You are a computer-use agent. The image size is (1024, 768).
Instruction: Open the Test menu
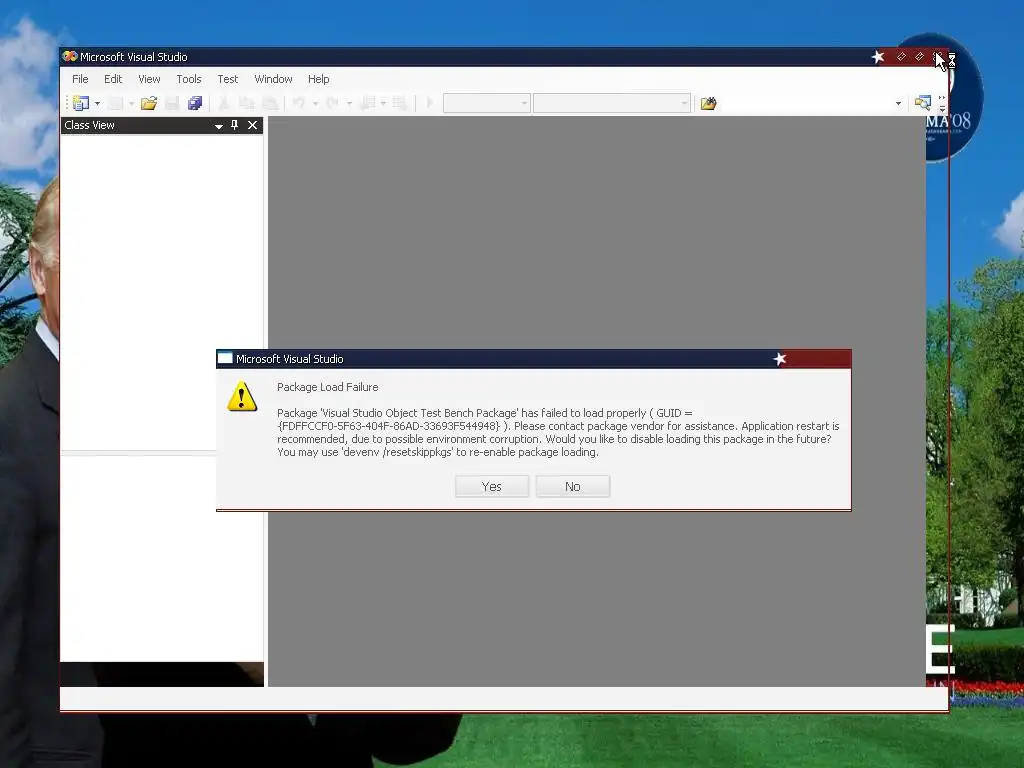click(228, 79)
